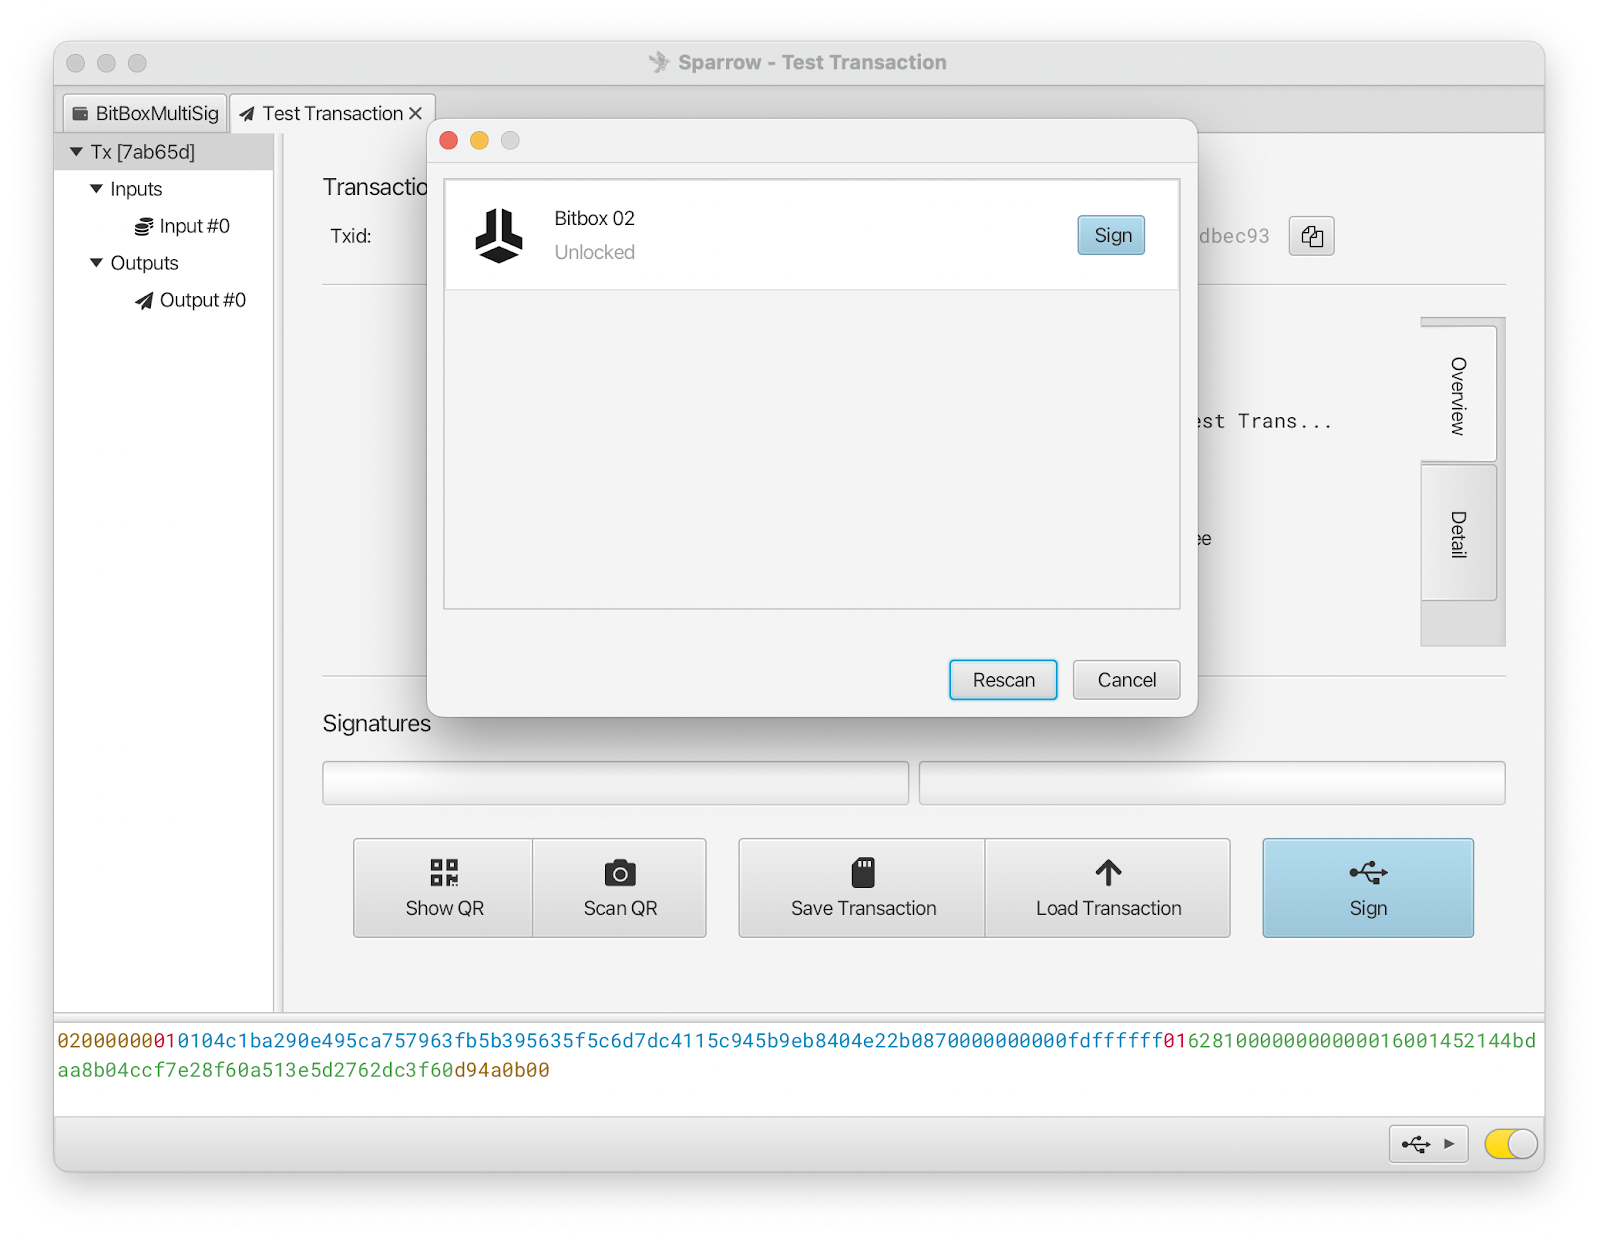Image resolution: width=1600 pixels, height=1241 pixels.
Task: Click the raw transaction hex text
Action: click(797, 1055)
